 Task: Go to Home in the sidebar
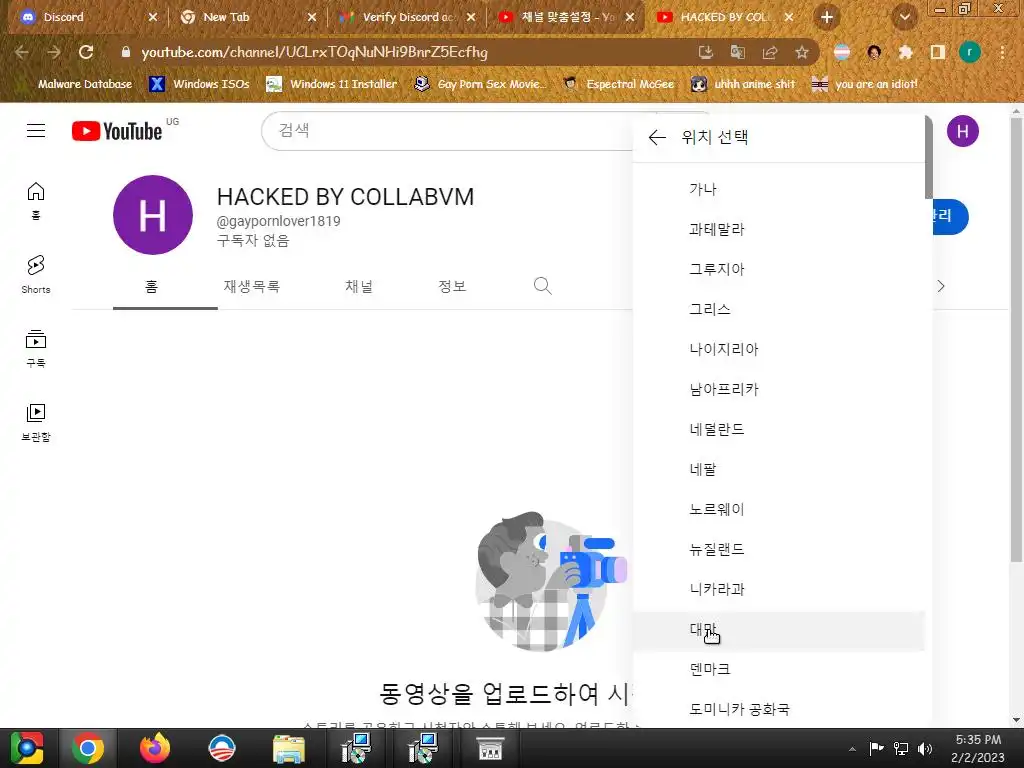(x=36, y=200)
